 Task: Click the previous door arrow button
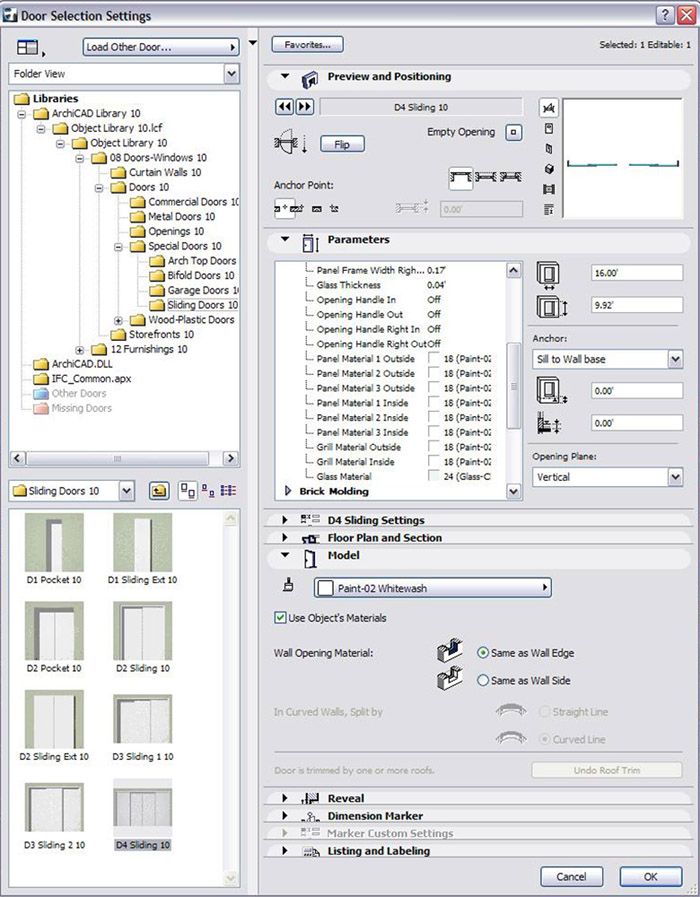tap(284, 107)
